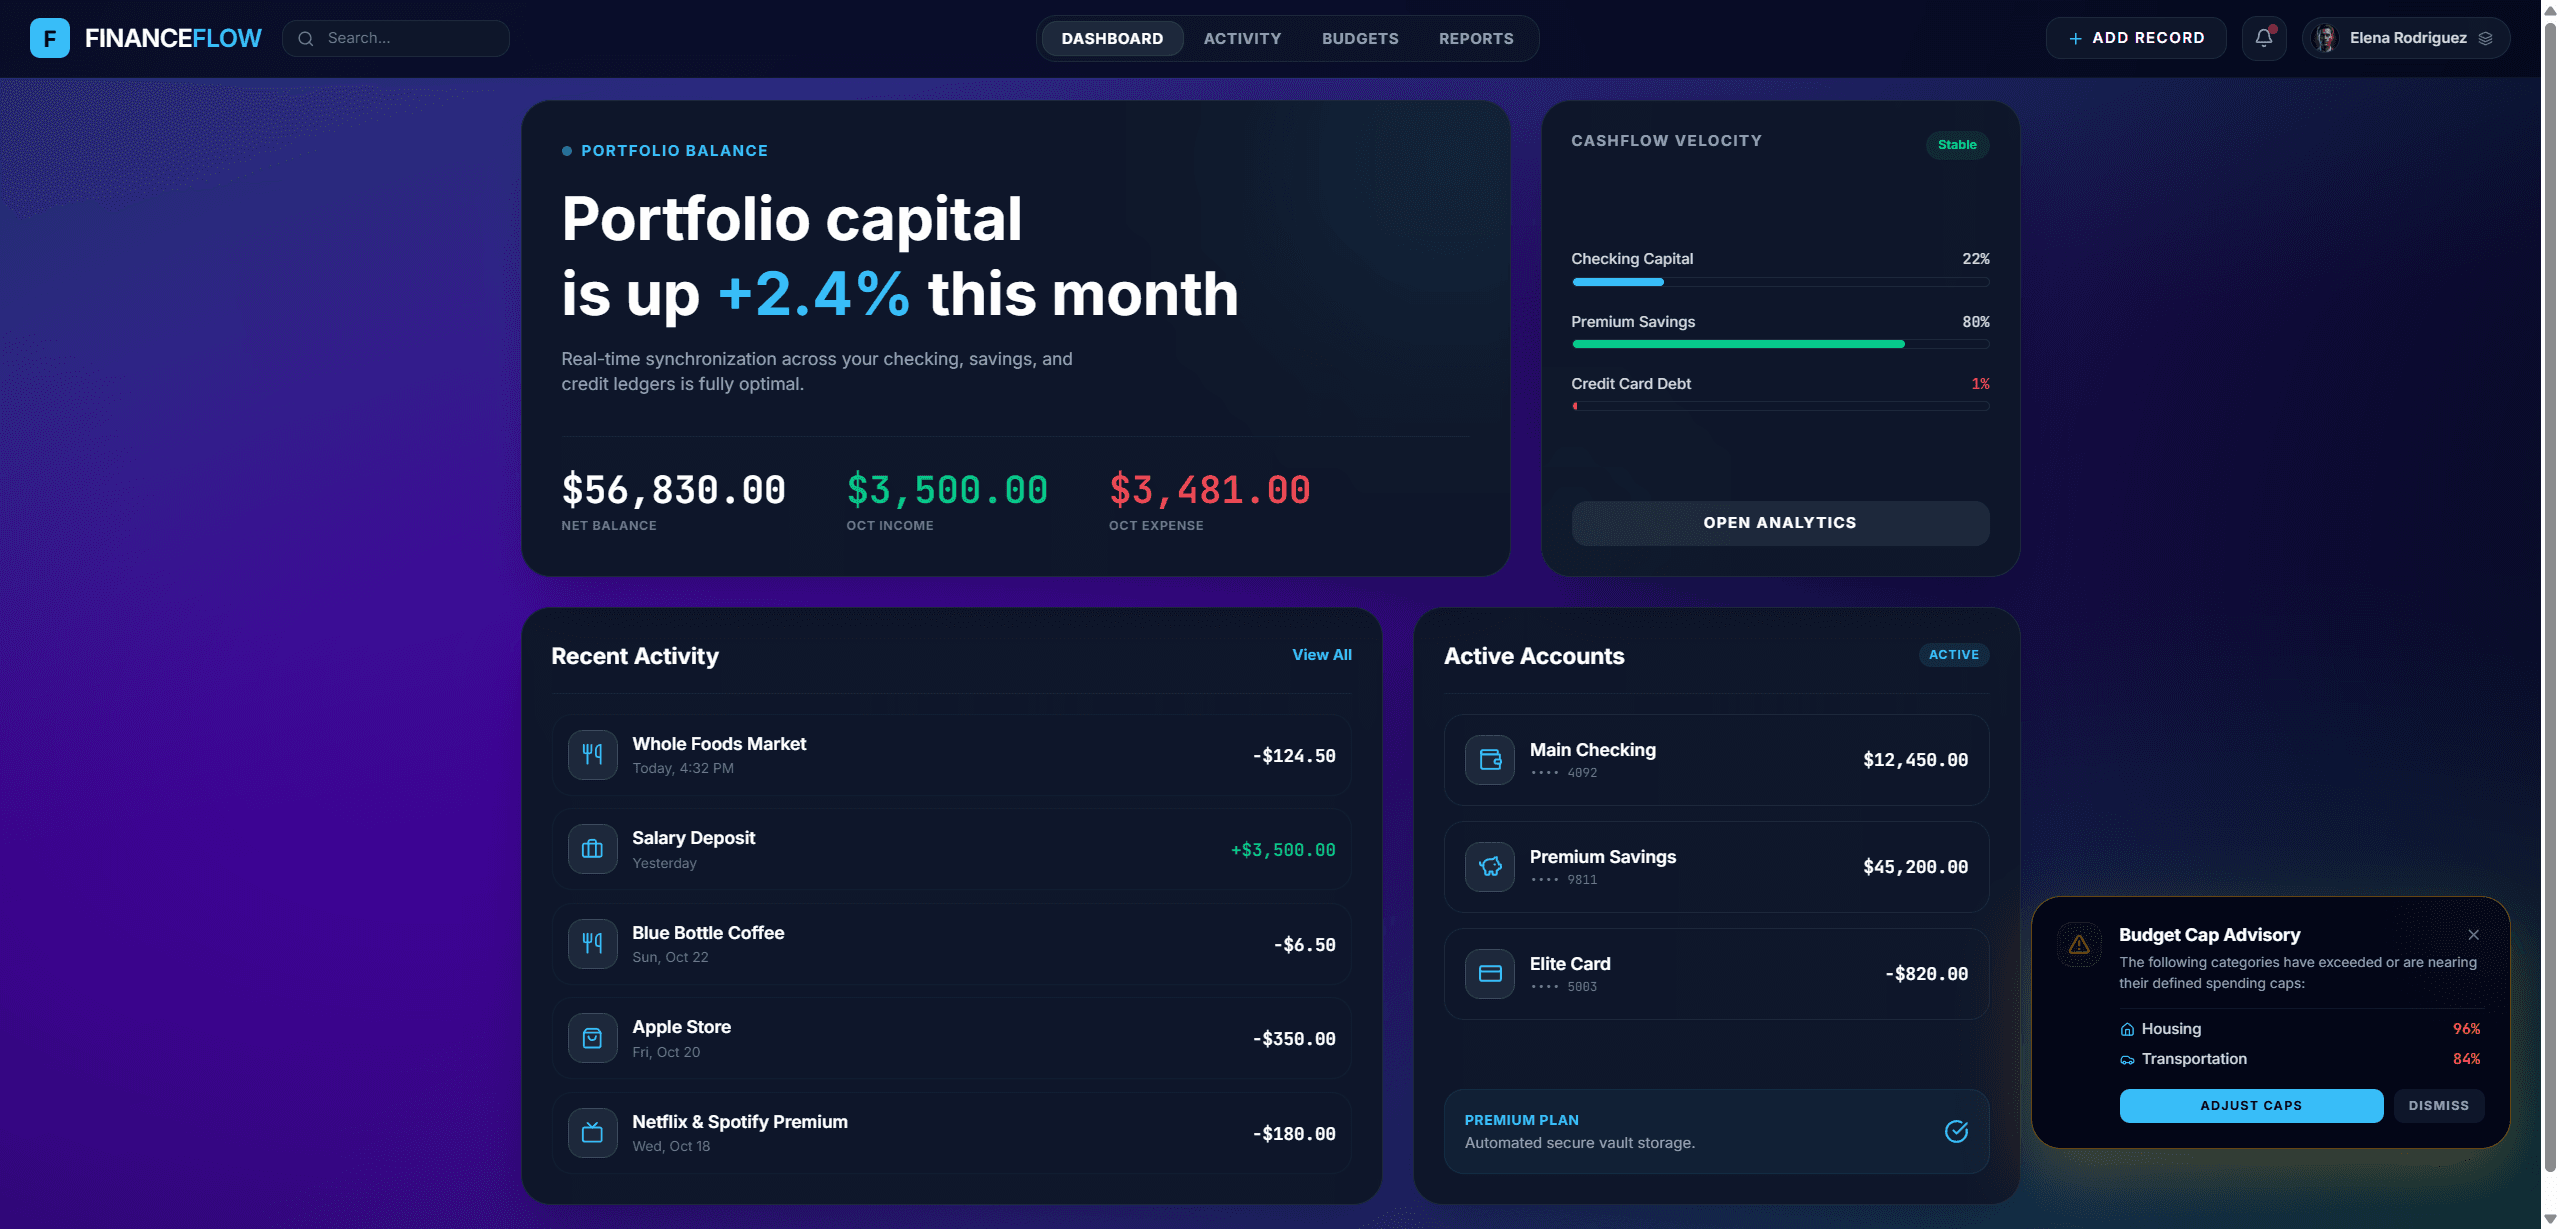Dismiss the budget advisory

click(2438, 1105)
